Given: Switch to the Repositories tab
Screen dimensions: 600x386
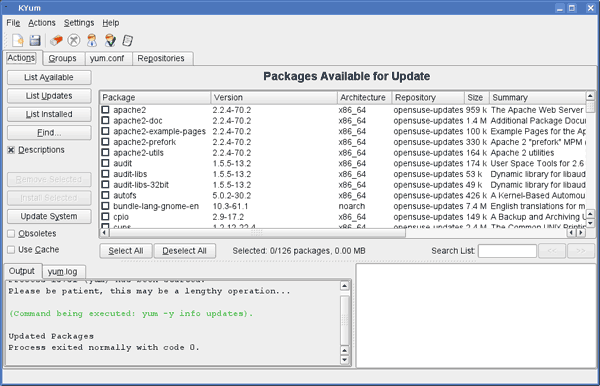Looking at the screenshot, I should click(161, 59).
